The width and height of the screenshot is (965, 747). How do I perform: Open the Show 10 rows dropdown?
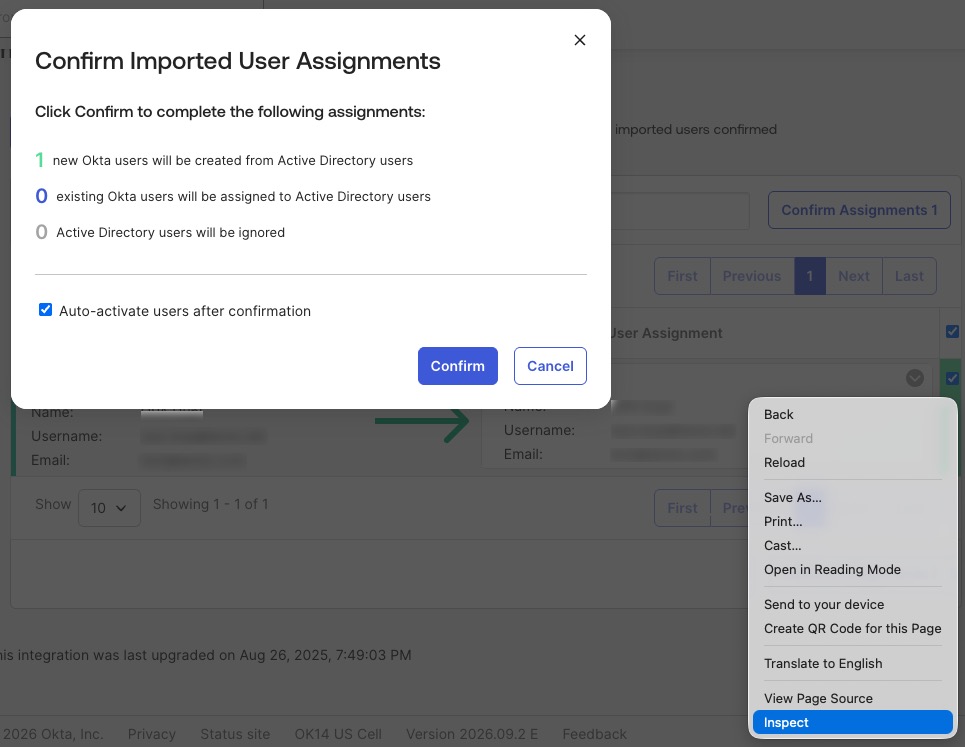click(x=109, y=508)
